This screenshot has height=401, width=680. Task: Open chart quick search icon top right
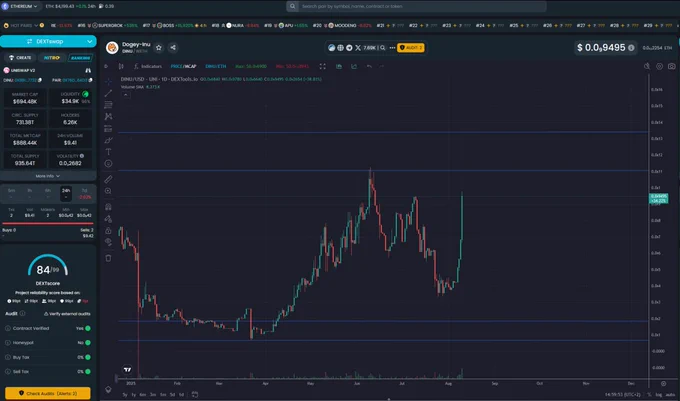(647, 66)
